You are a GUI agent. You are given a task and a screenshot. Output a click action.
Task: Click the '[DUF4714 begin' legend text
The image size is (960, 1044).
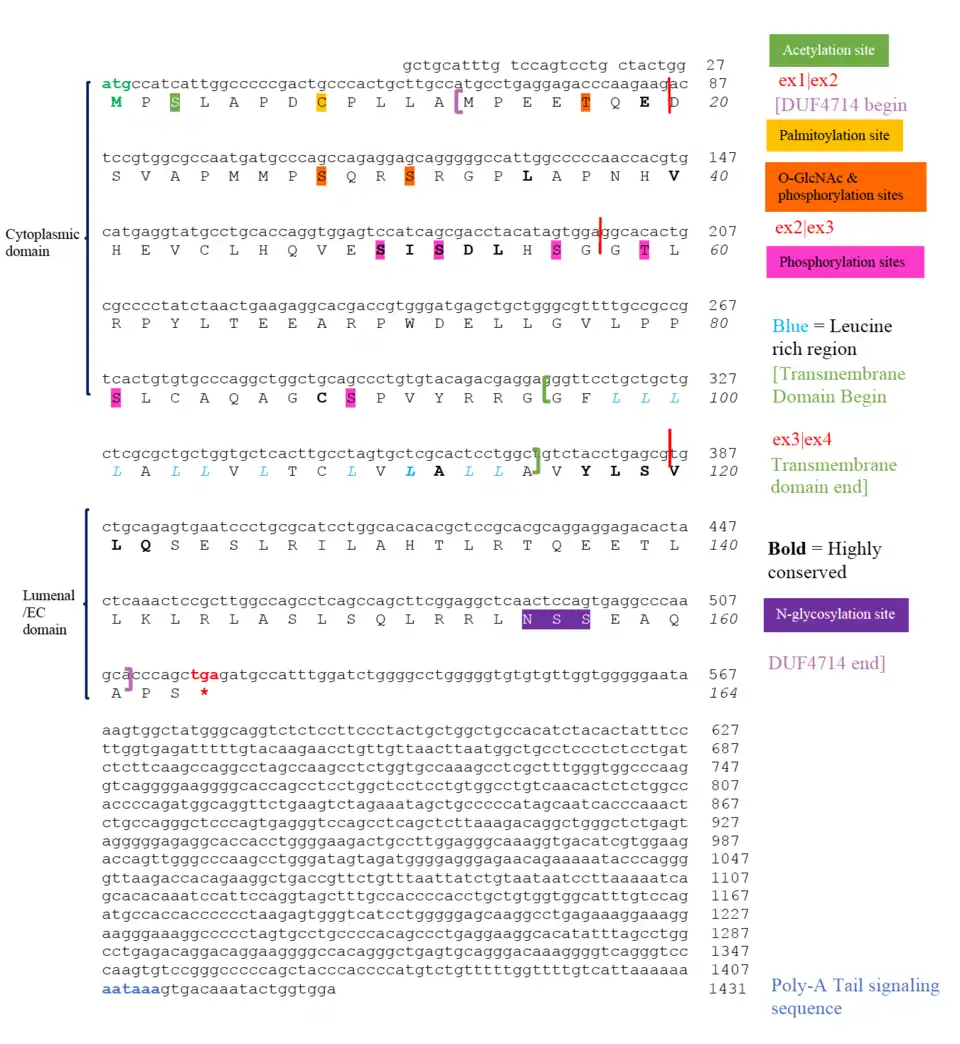pos(840,104)
